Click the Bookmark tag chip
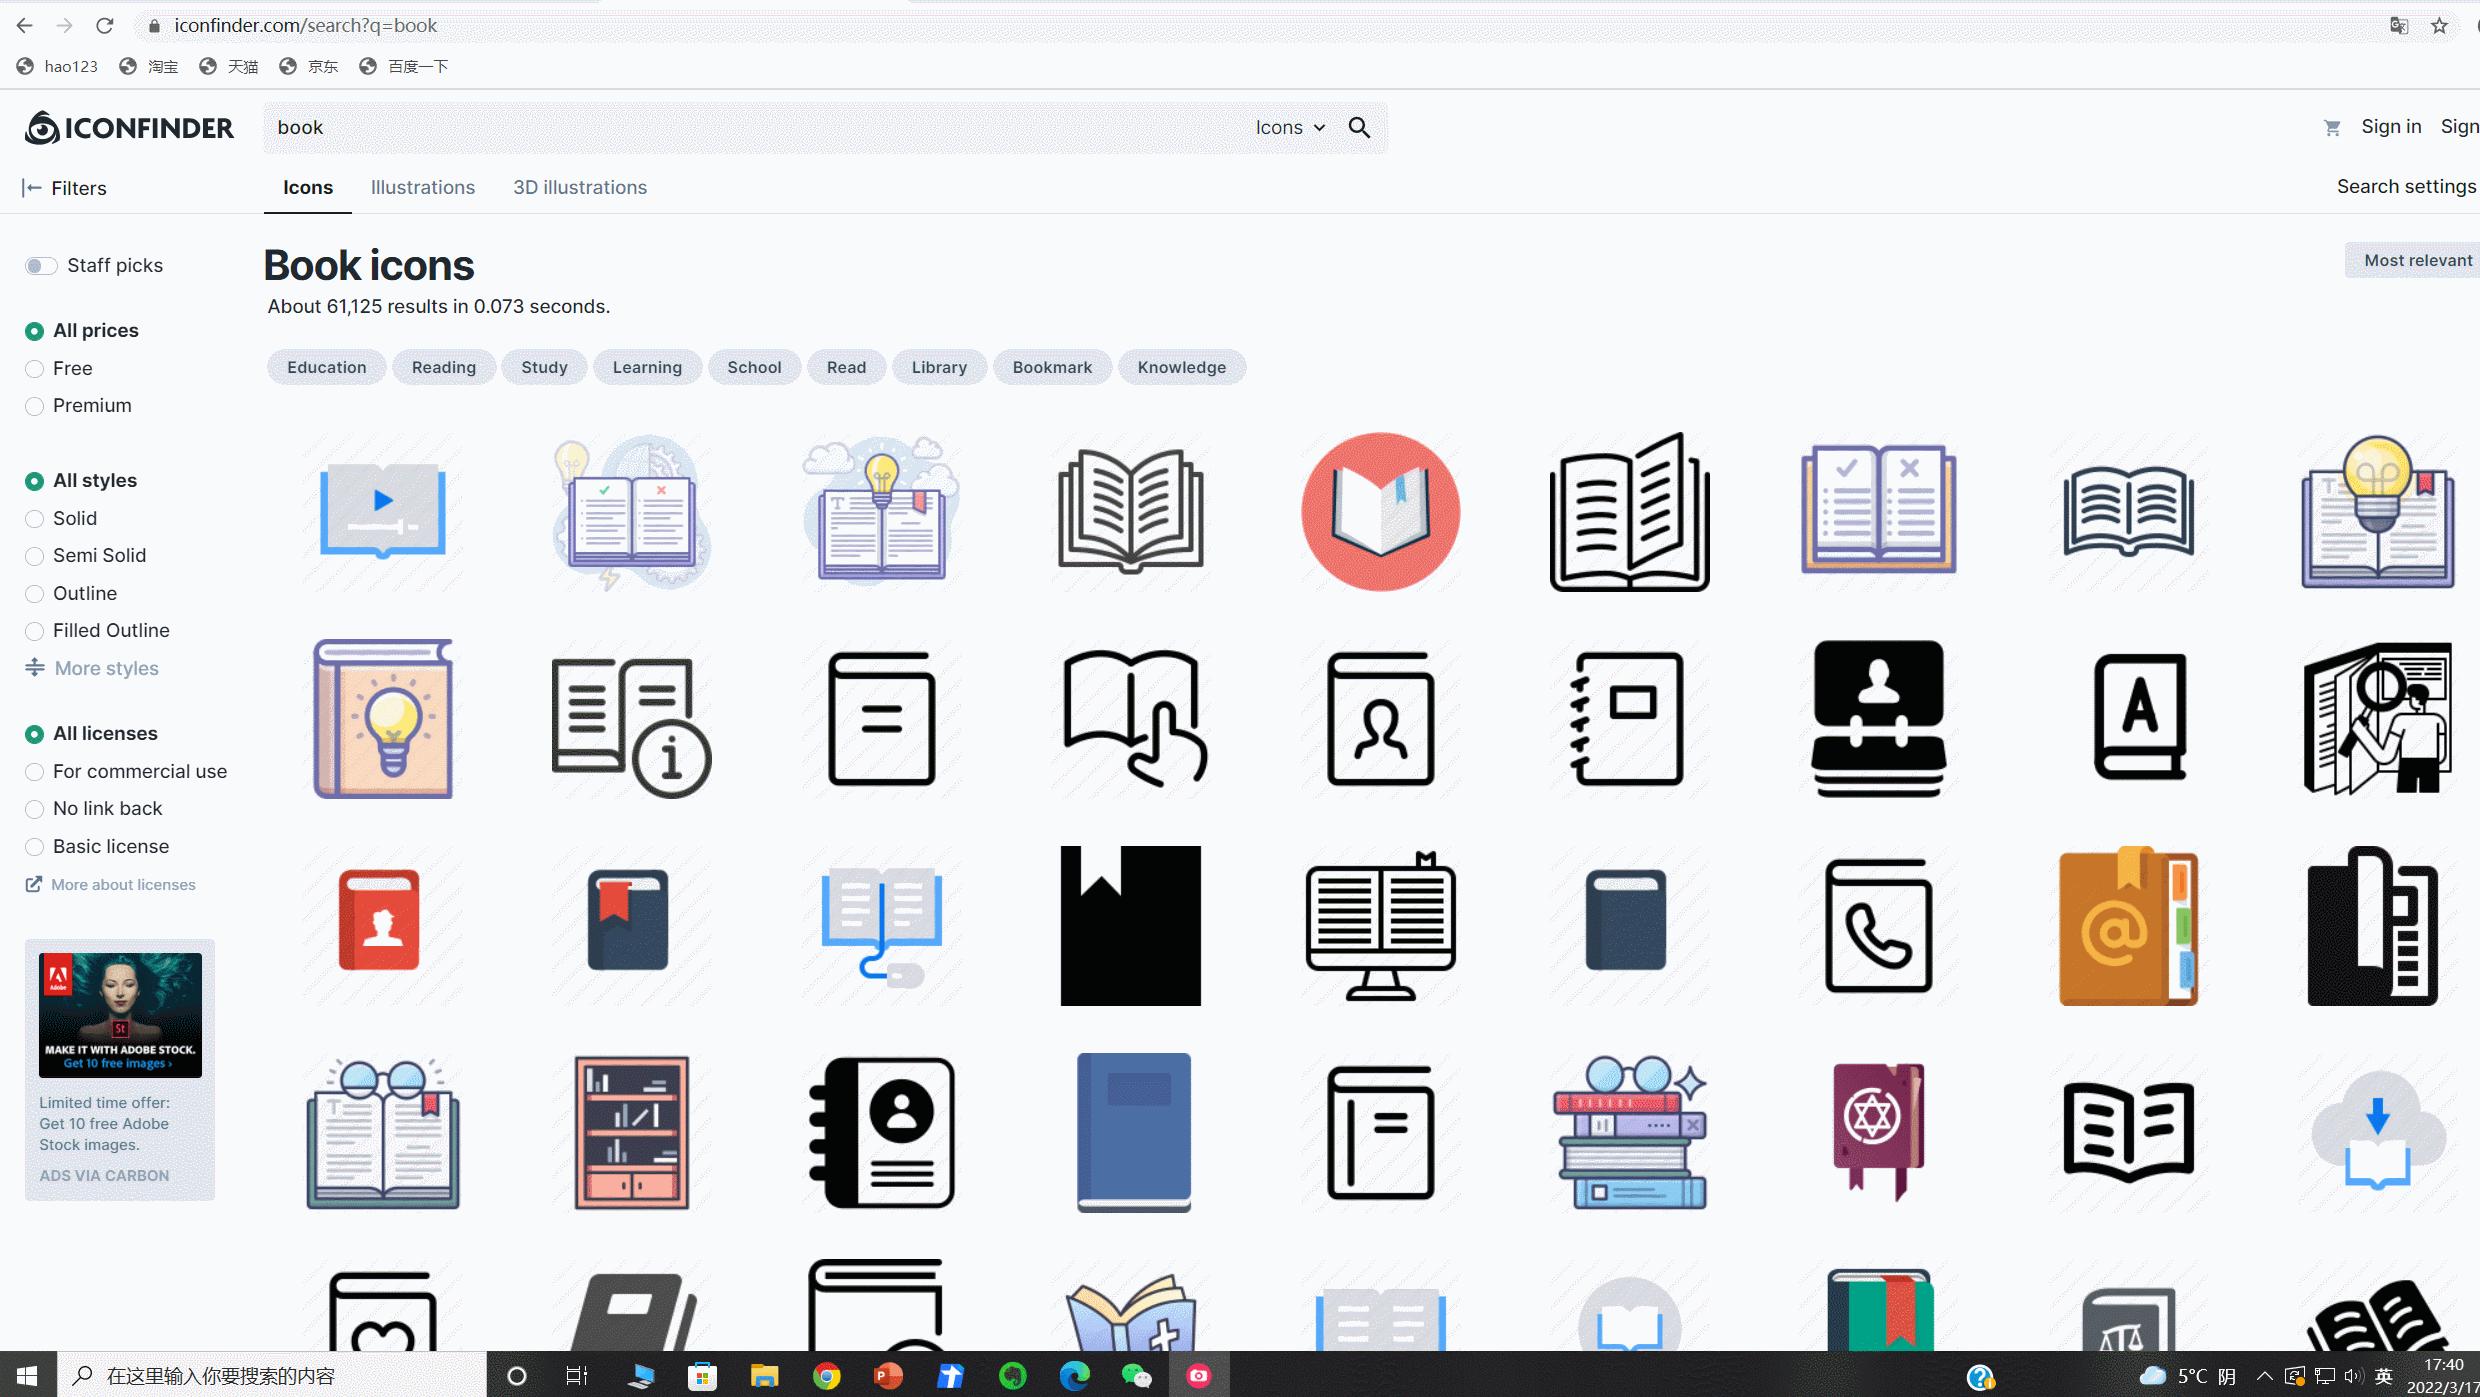 tap(1051, 367)
